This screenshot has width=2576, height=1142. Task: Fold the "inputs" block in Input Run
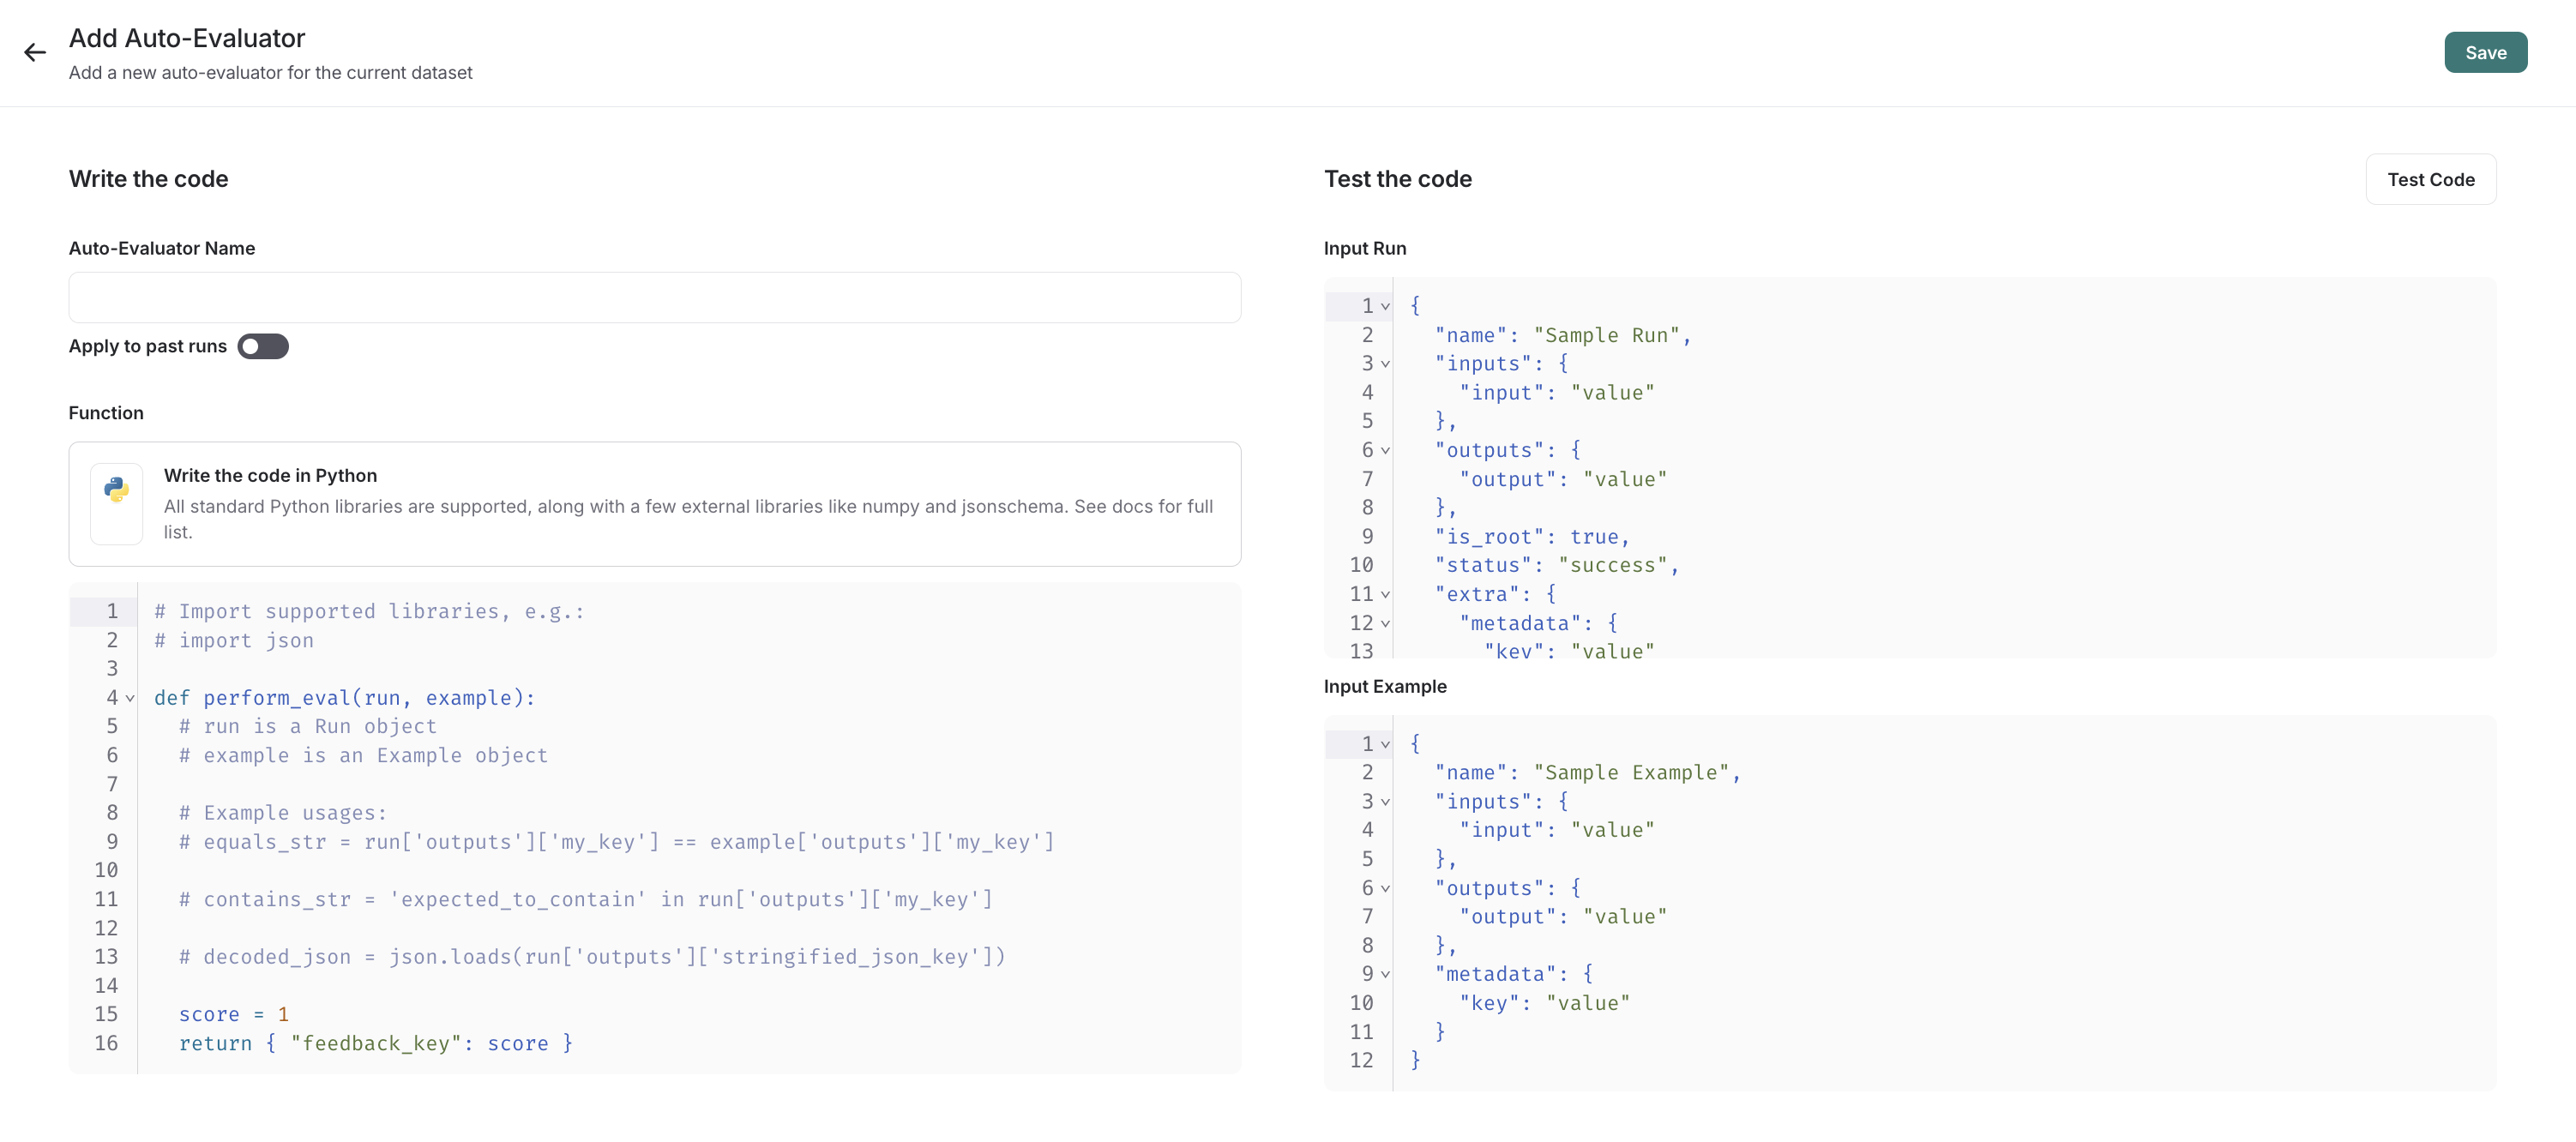(1385, 364)
